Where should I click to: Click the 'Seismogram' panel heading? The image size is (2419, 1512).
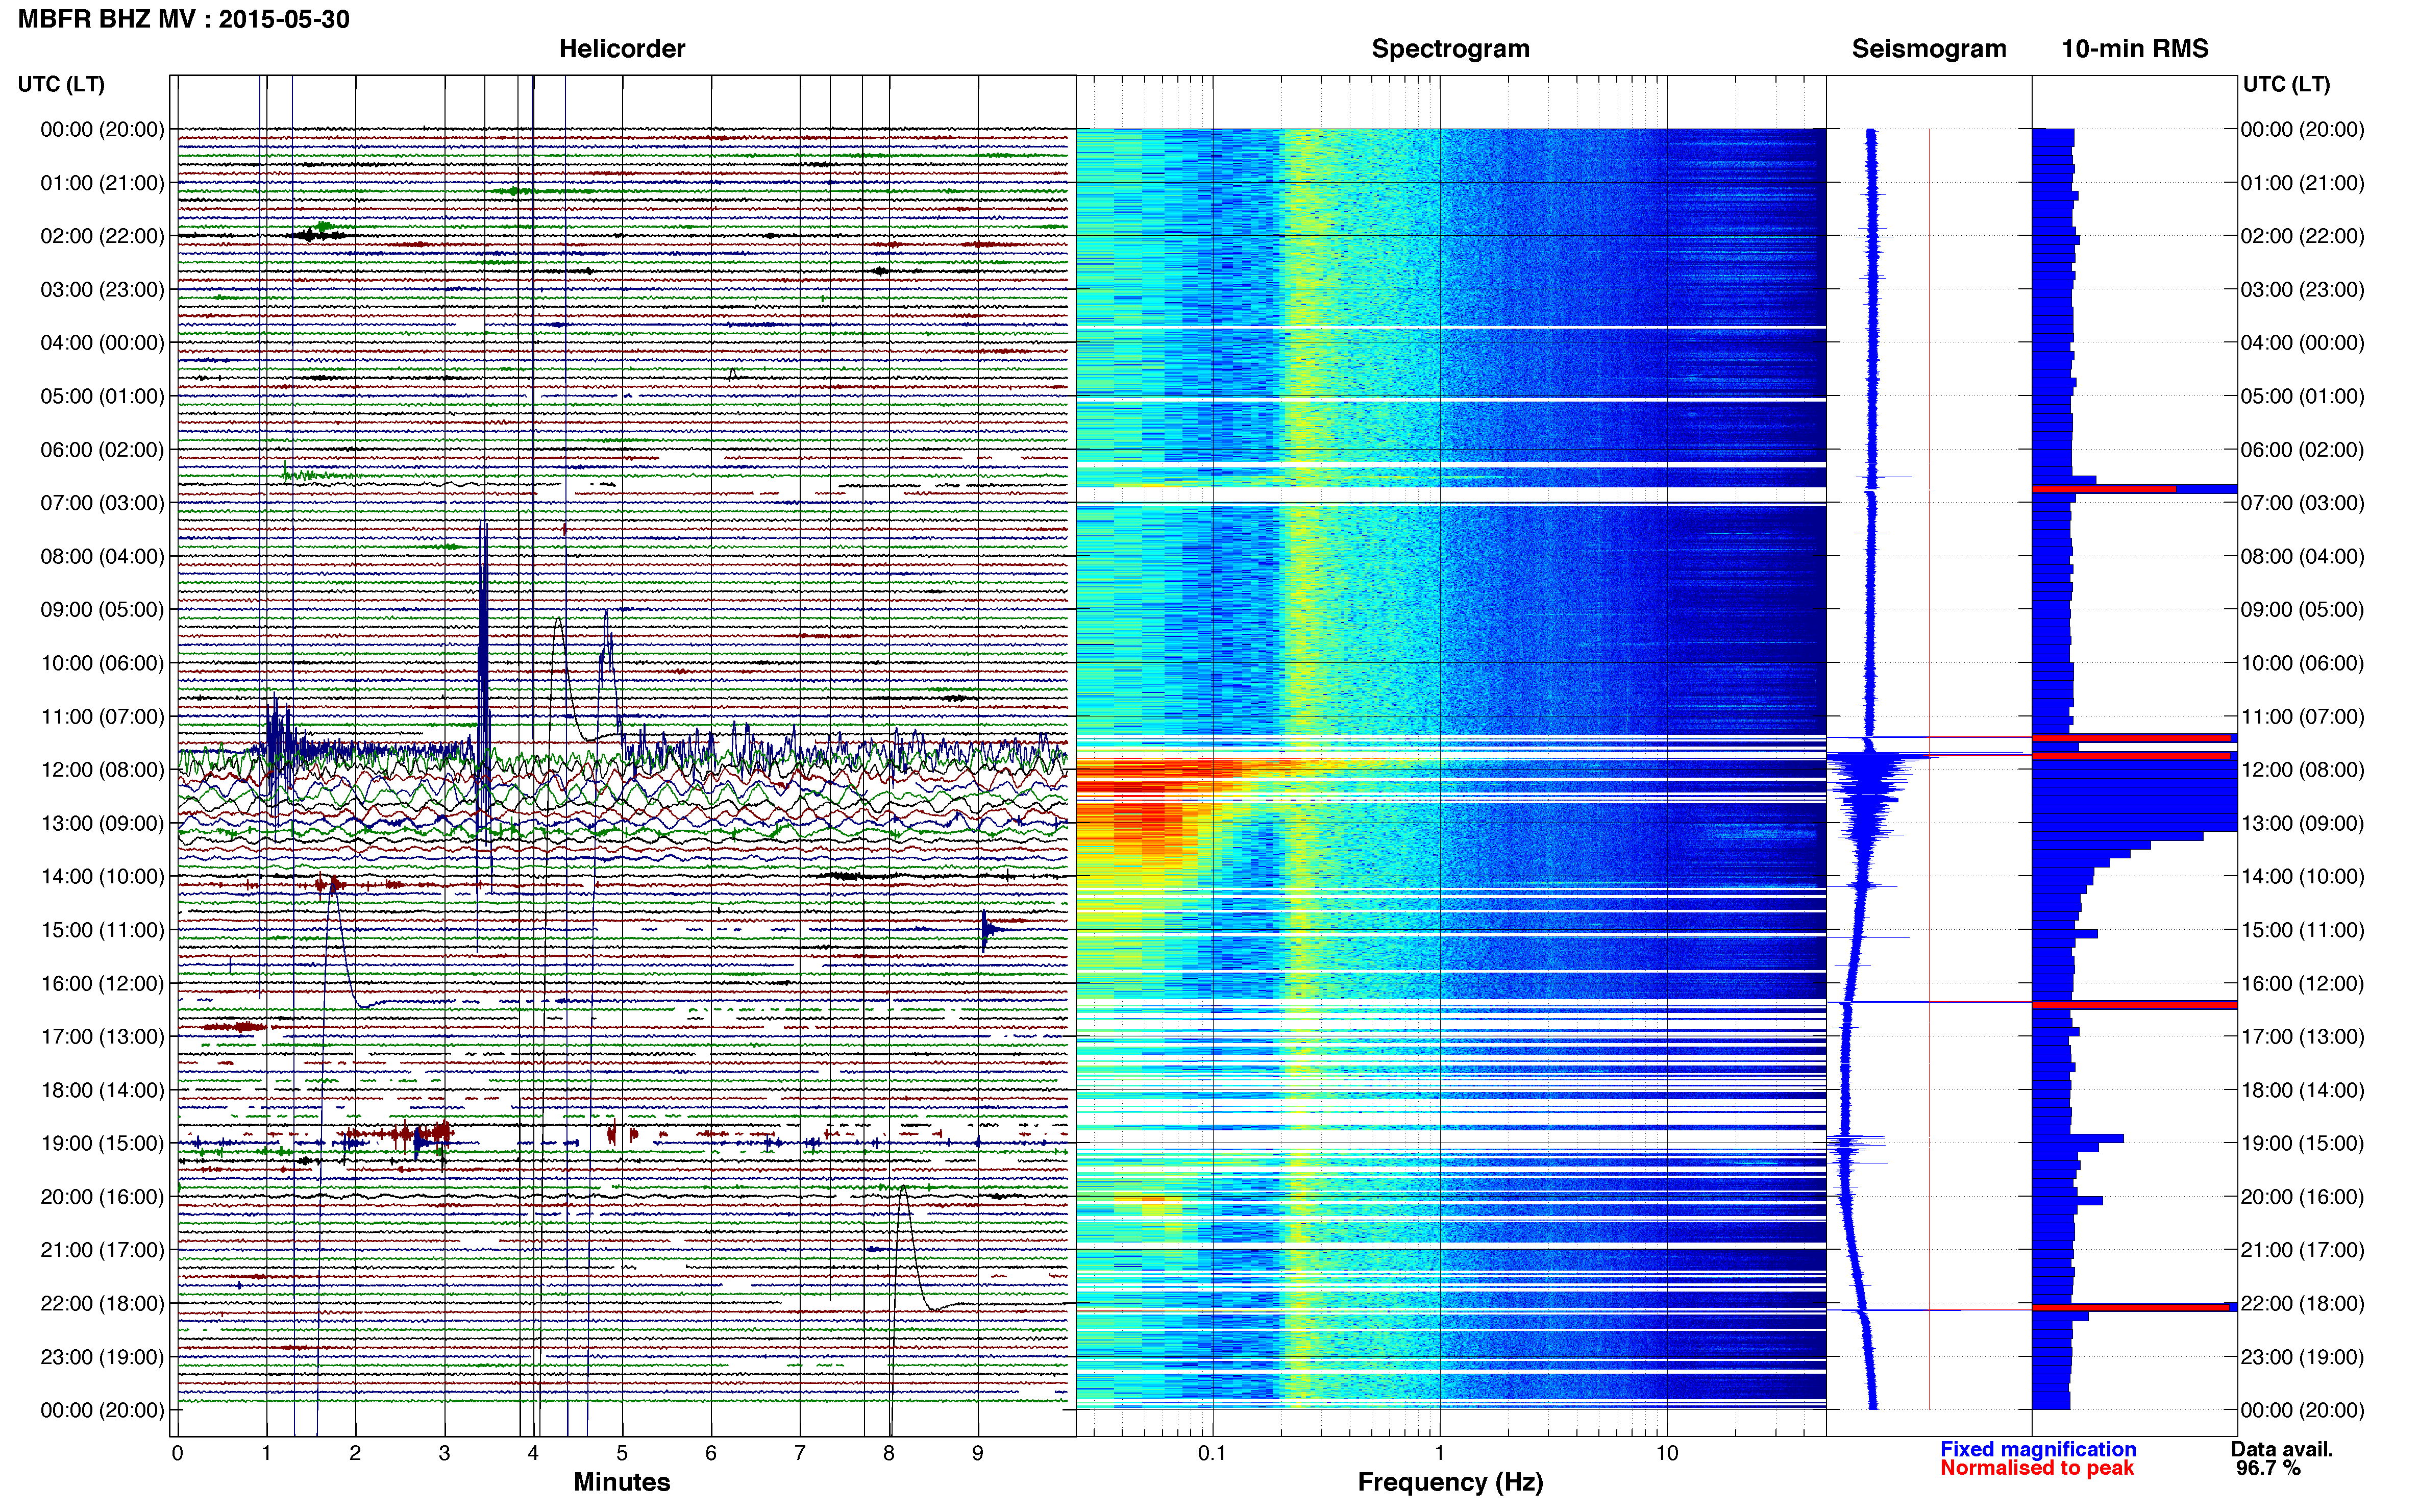coord(1929,49)
